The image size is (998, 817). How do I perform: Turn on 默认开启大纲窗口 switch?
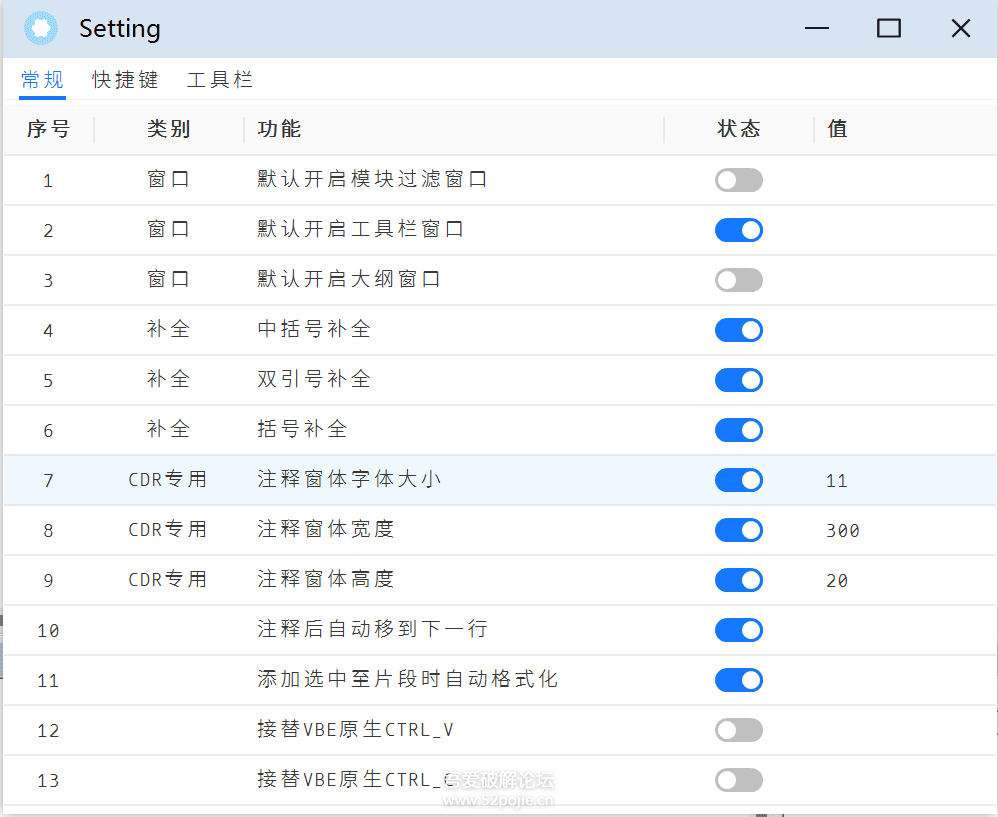(x=738, y=280)
